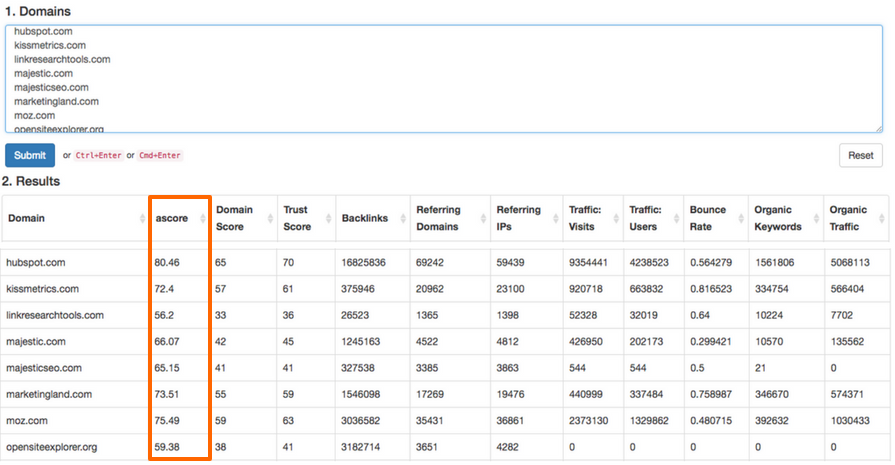Click backlinks value 16825836

pos(363,262)
